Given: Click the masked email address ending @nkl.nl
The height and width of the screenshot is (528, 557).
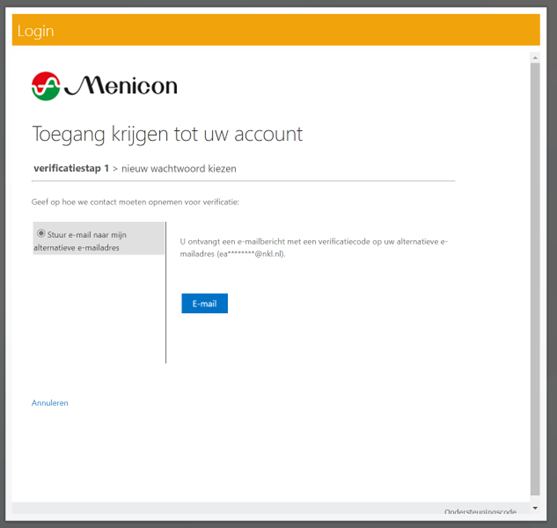Looking at the screenshot, I should [x=251, y=254].
